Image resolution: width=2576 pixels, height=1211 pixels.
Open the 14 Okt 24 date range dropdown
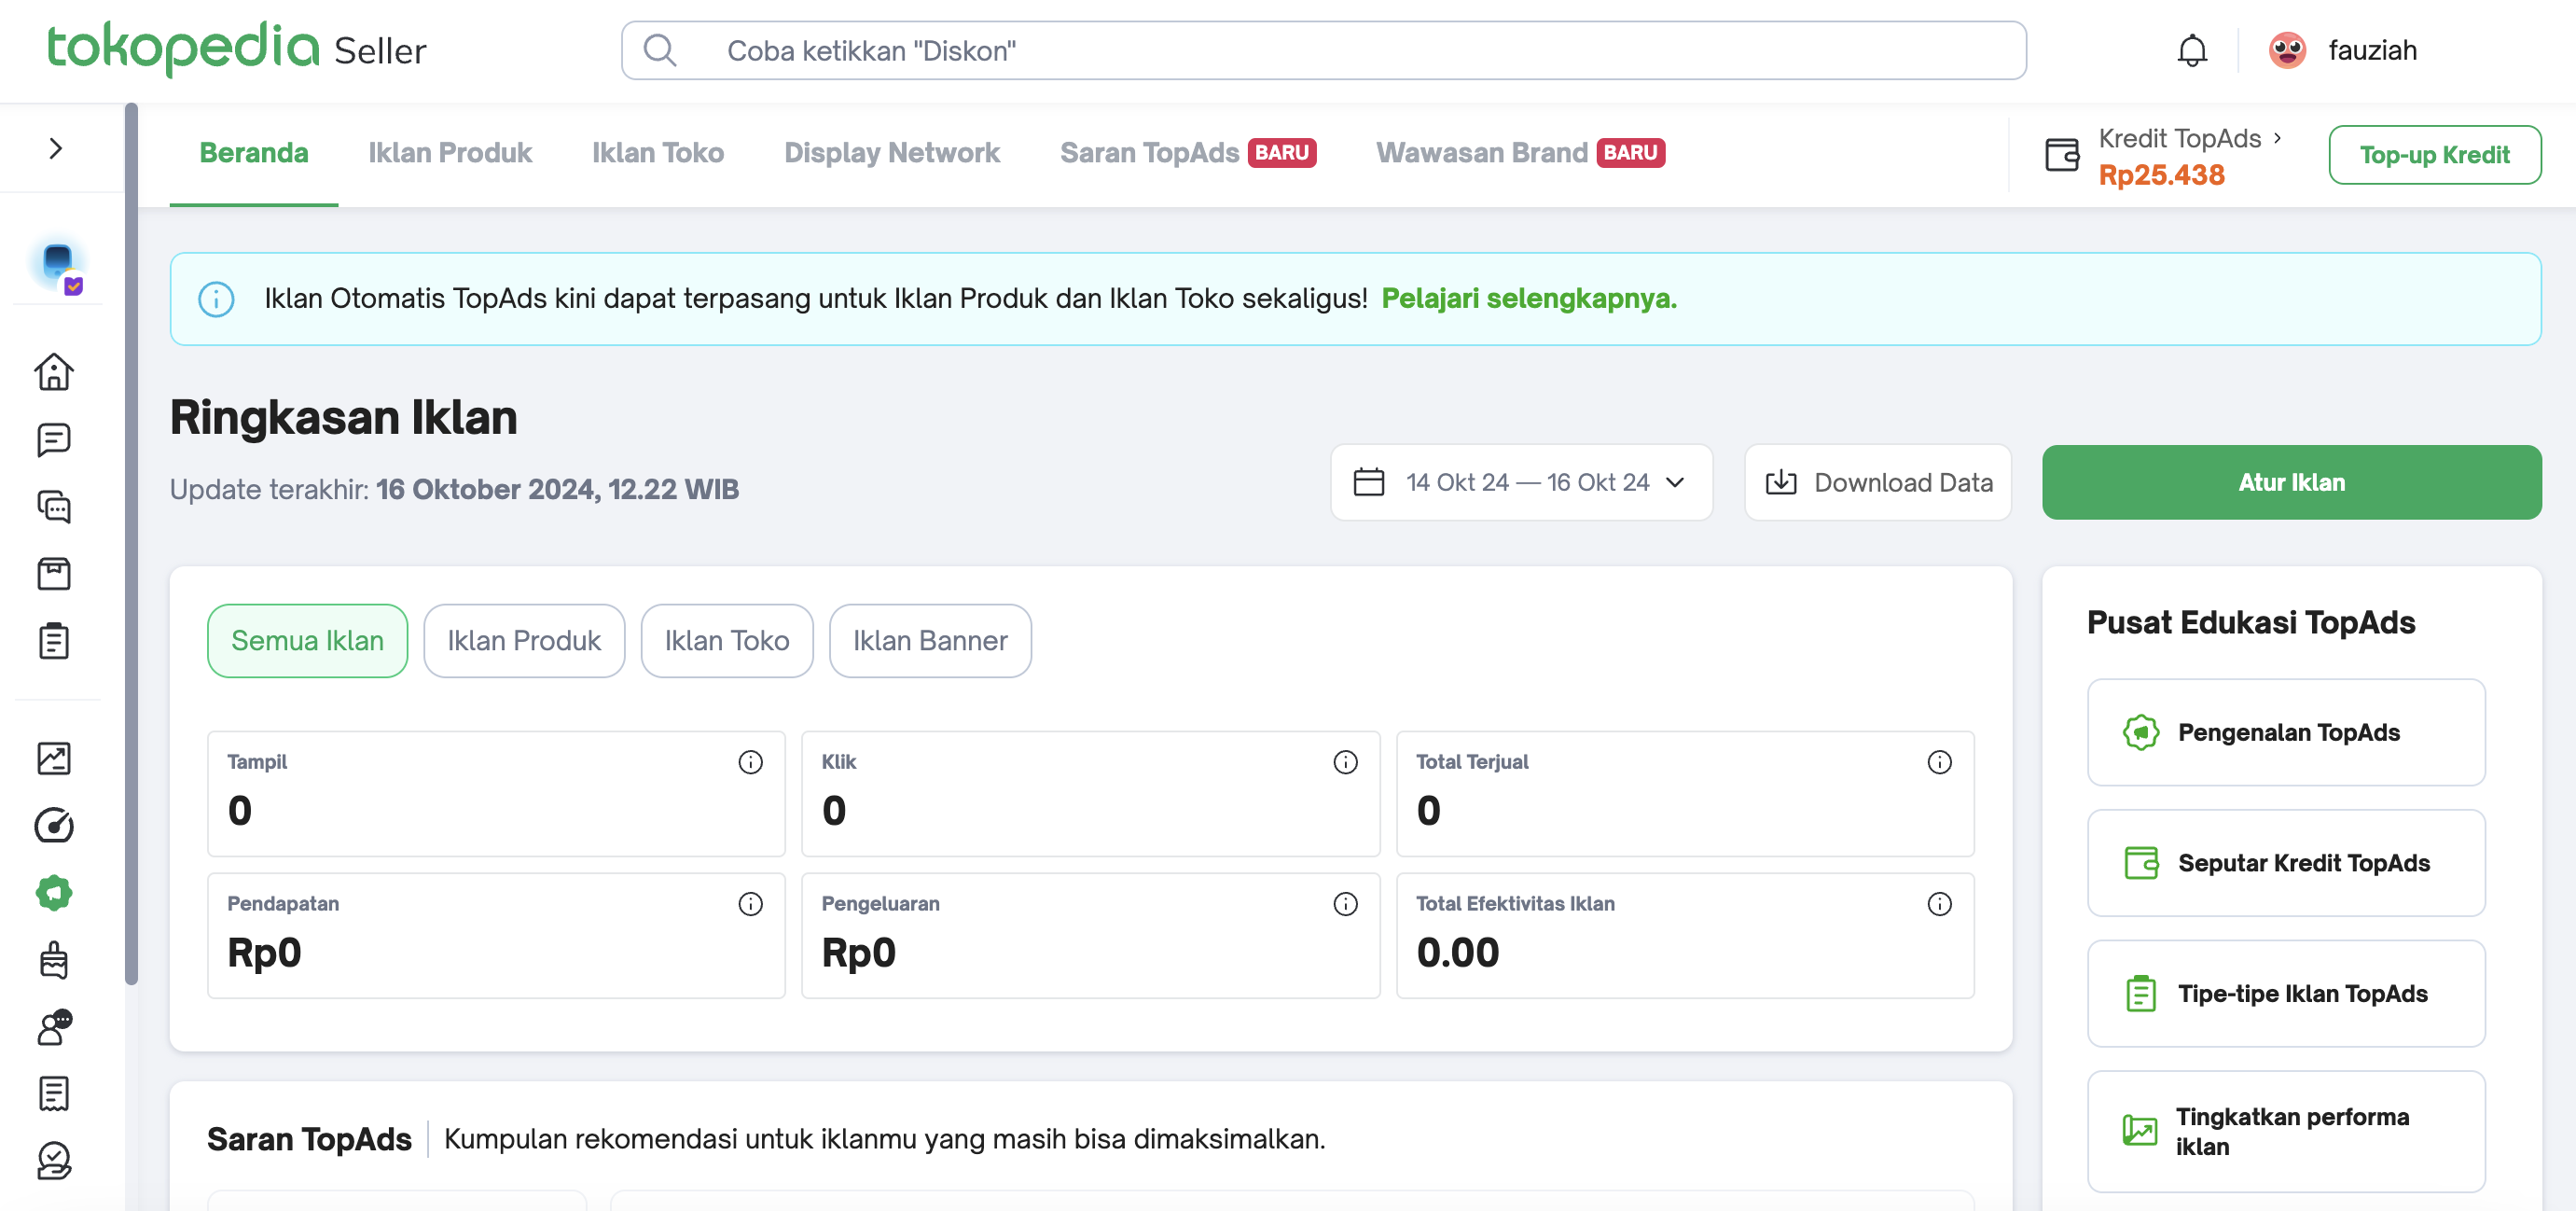click(x=1520, y=482)
